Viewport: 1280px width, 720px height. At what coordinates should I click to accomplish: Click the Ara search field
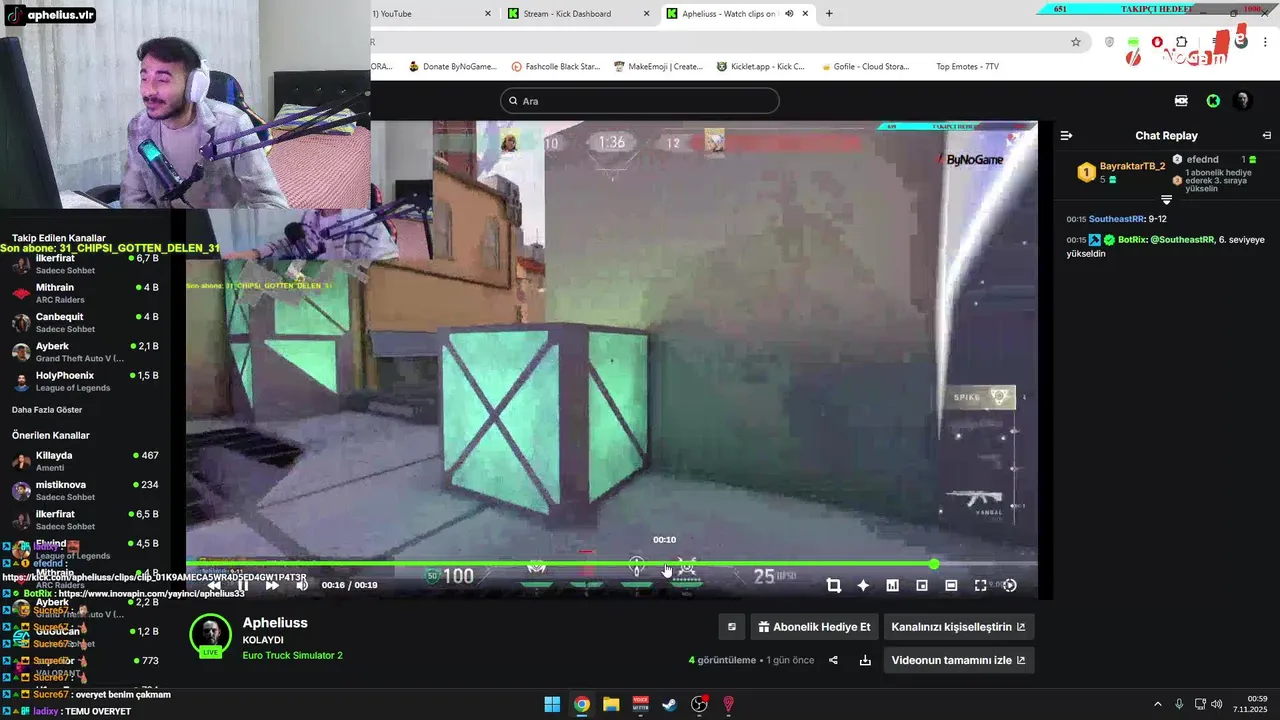click(x=640, y=101)
